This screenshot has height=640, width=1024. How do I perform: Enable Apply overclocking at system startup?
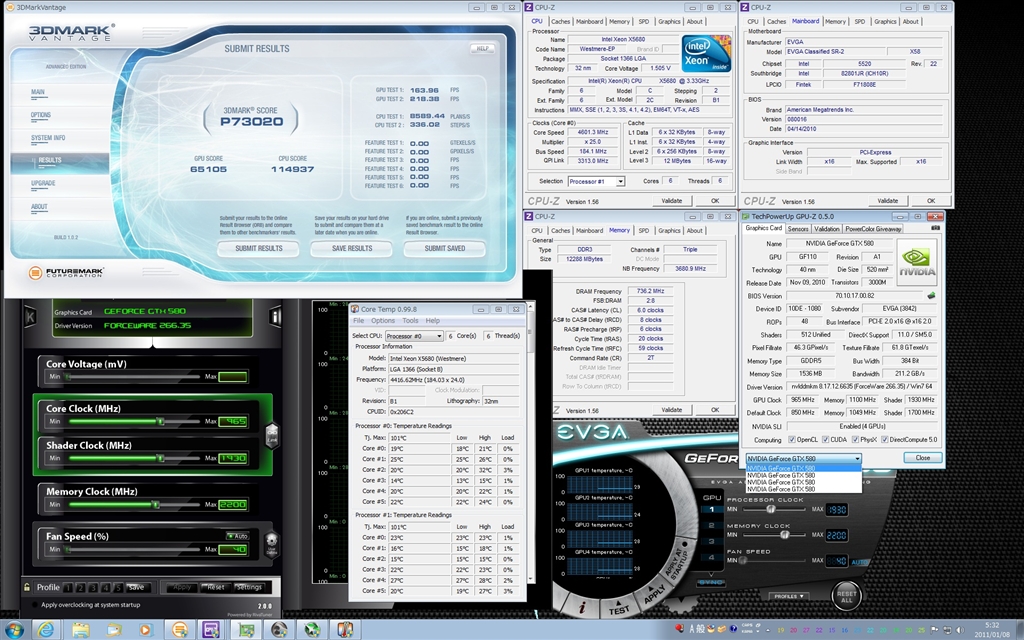[x=35, y=605]
